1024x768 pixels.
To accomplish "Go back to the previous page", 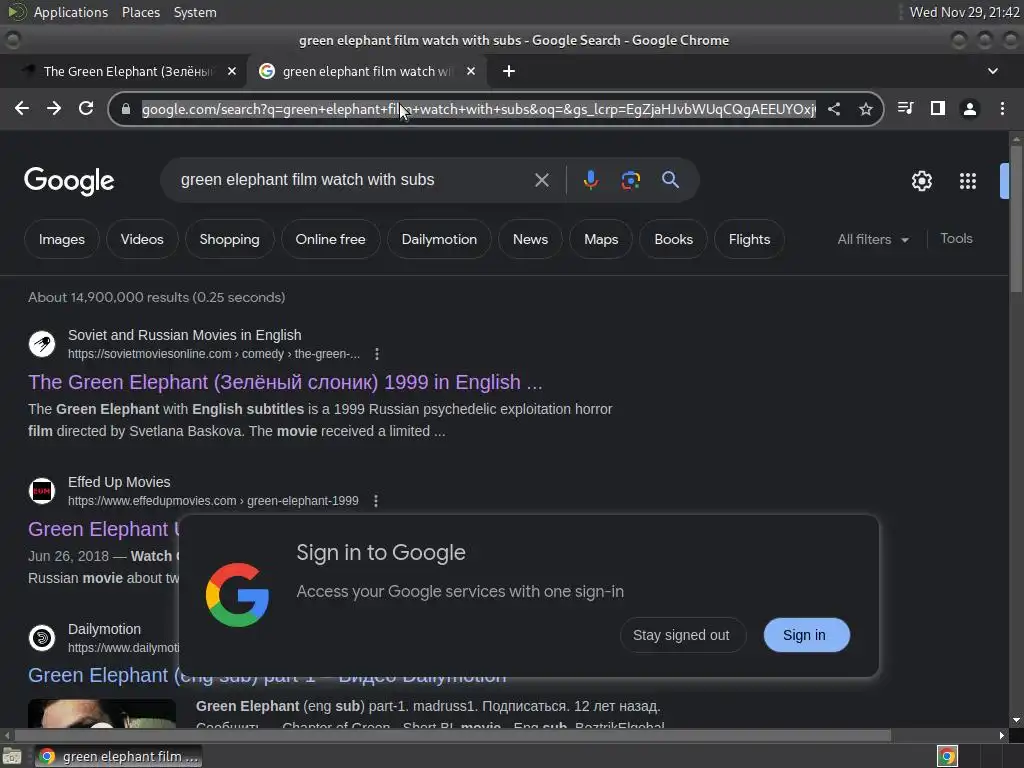I will point(22,108).
